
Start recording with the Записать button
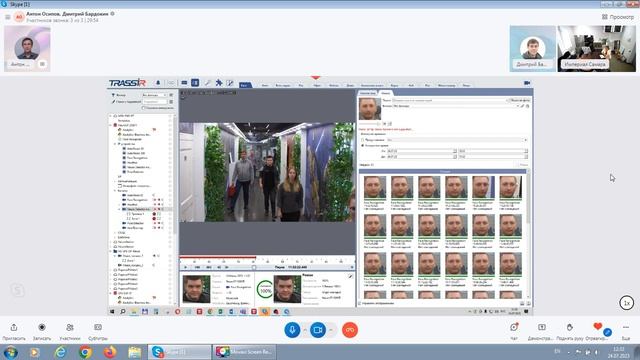(x=42, y=331)
